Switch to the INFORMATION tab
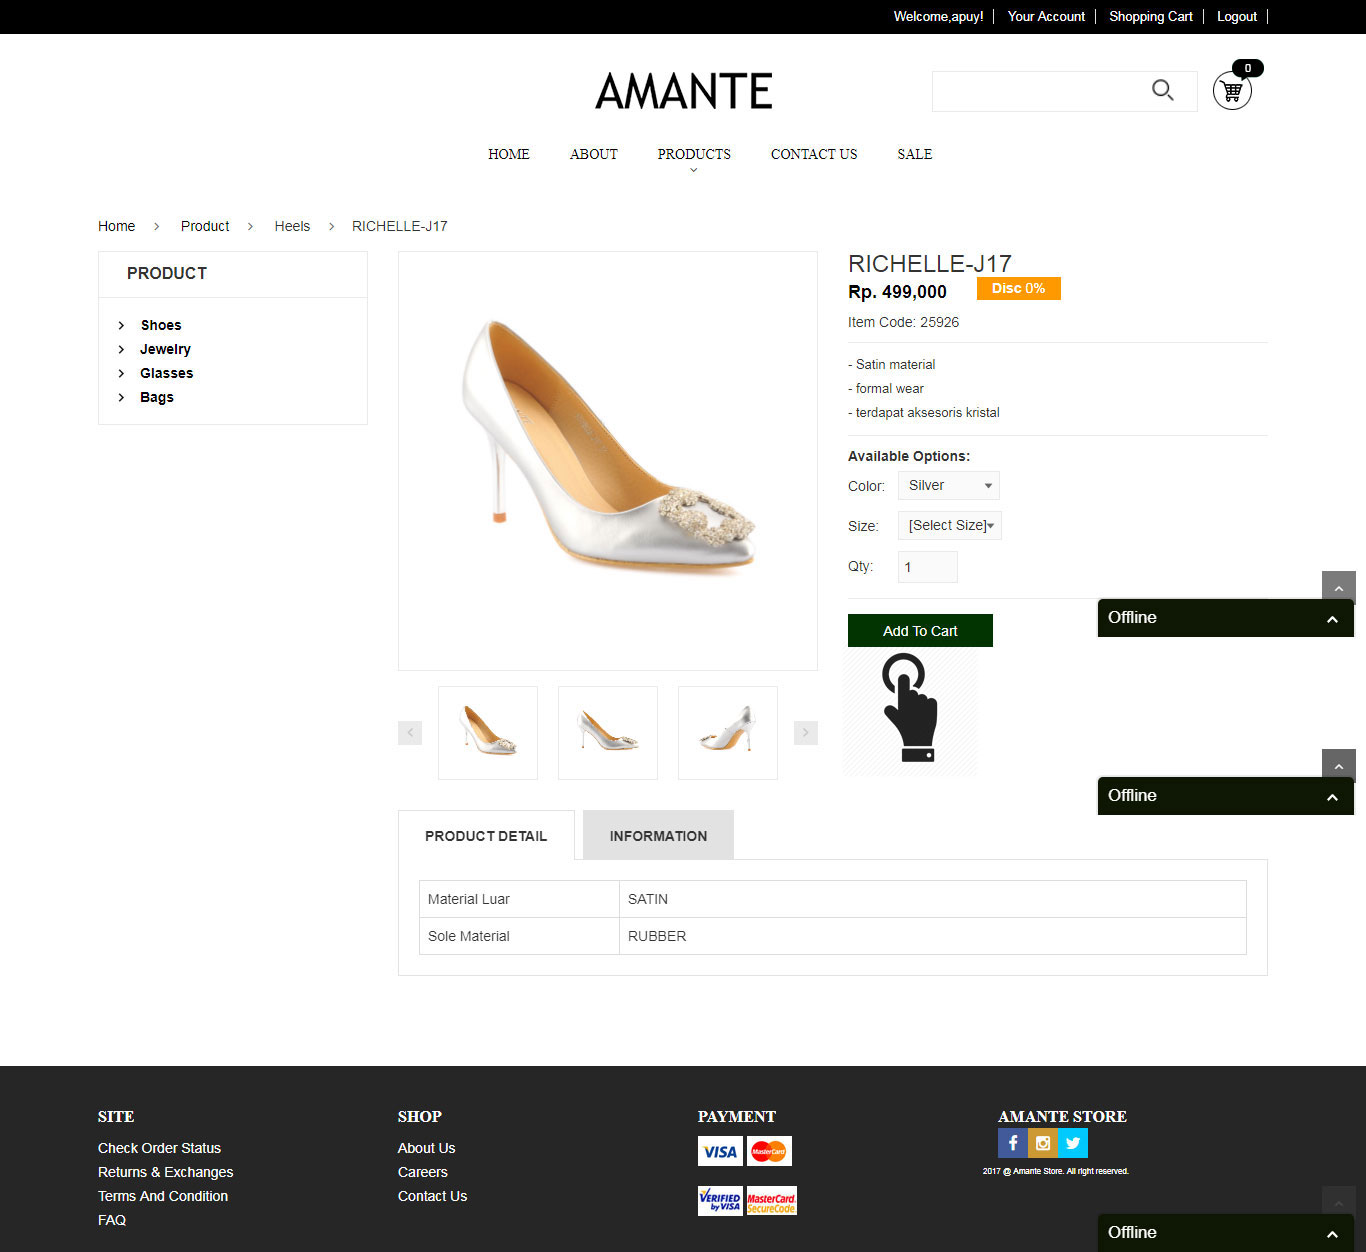 click(658, 835)
